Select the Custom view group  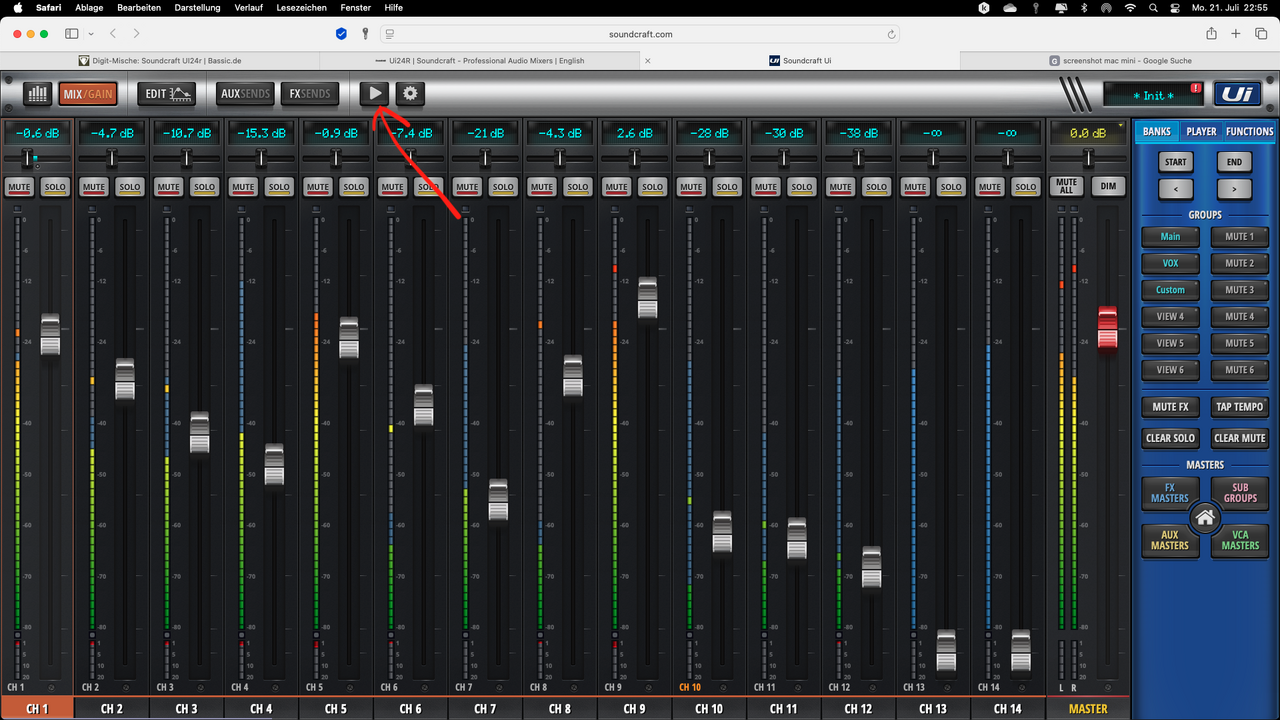point(1170,290)
